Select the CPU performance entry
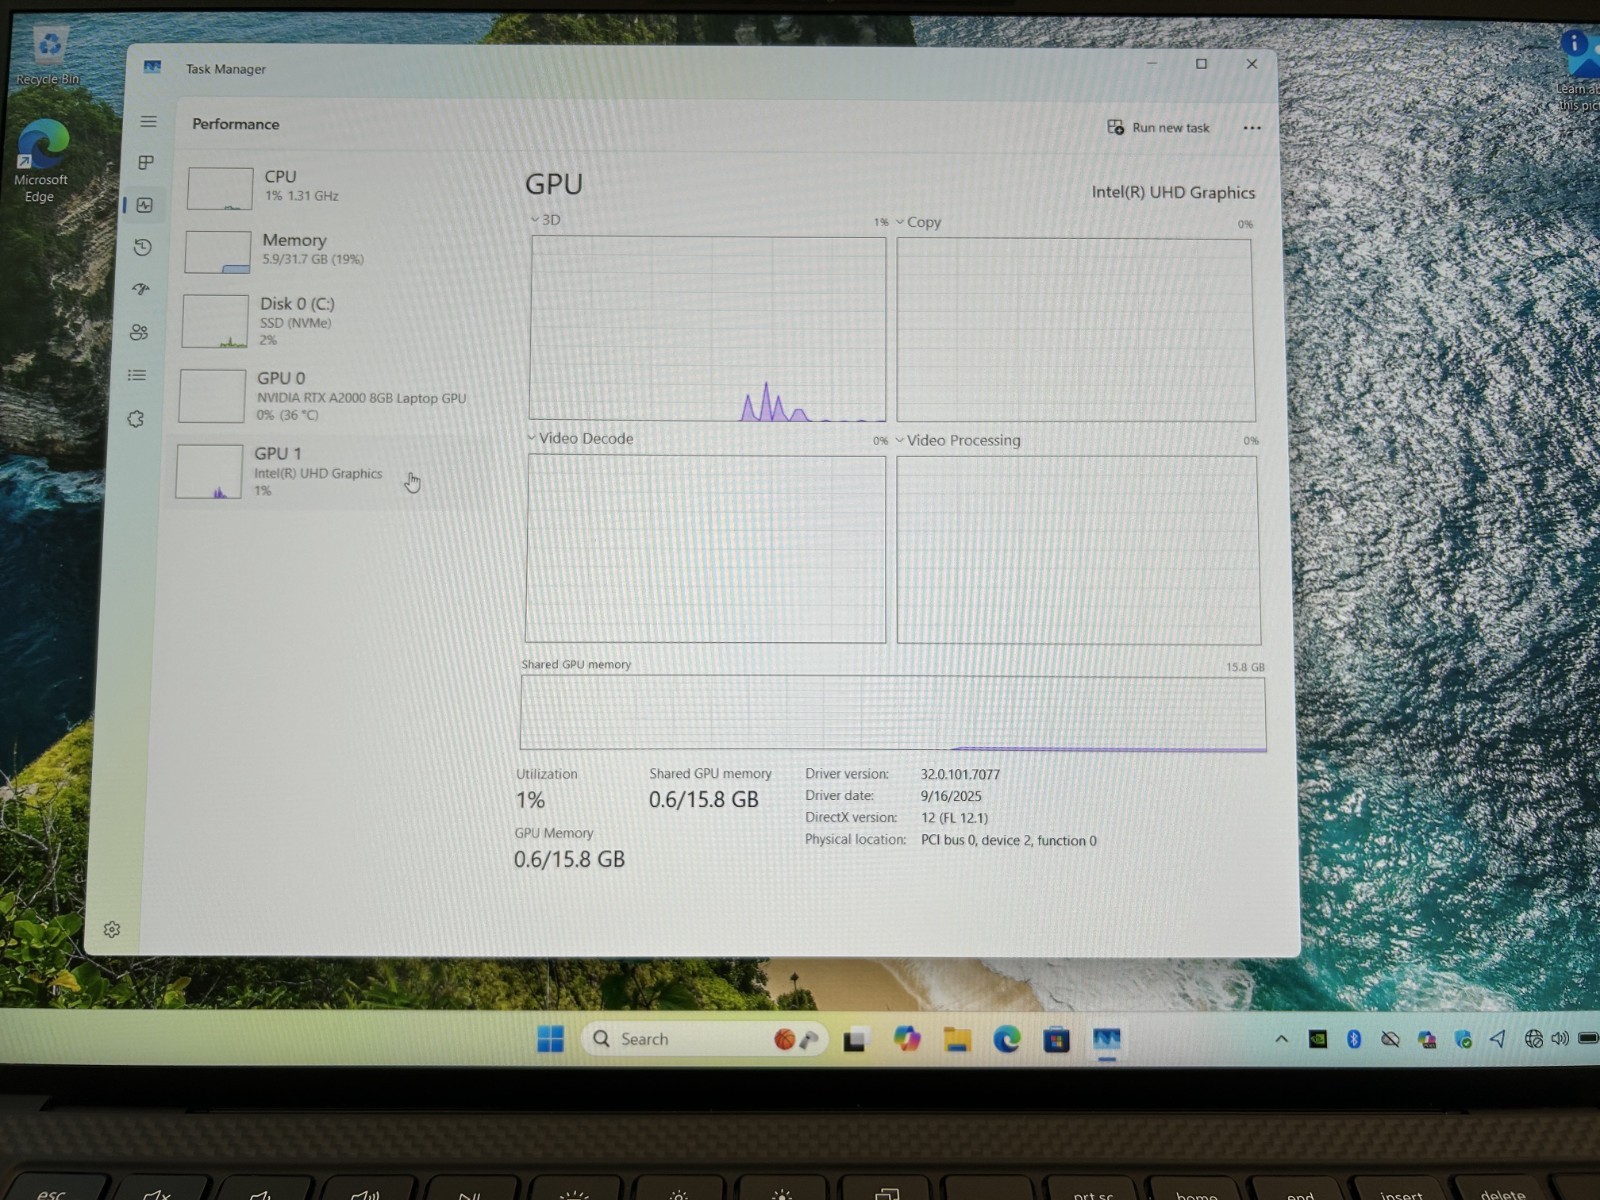This screenshot has width=1600, height=1200. (335, 187)
